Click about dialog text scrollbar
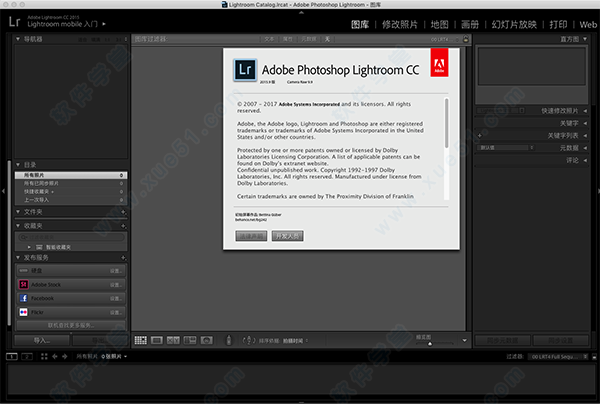Viewport: 600px width, 404px height. 446,122
